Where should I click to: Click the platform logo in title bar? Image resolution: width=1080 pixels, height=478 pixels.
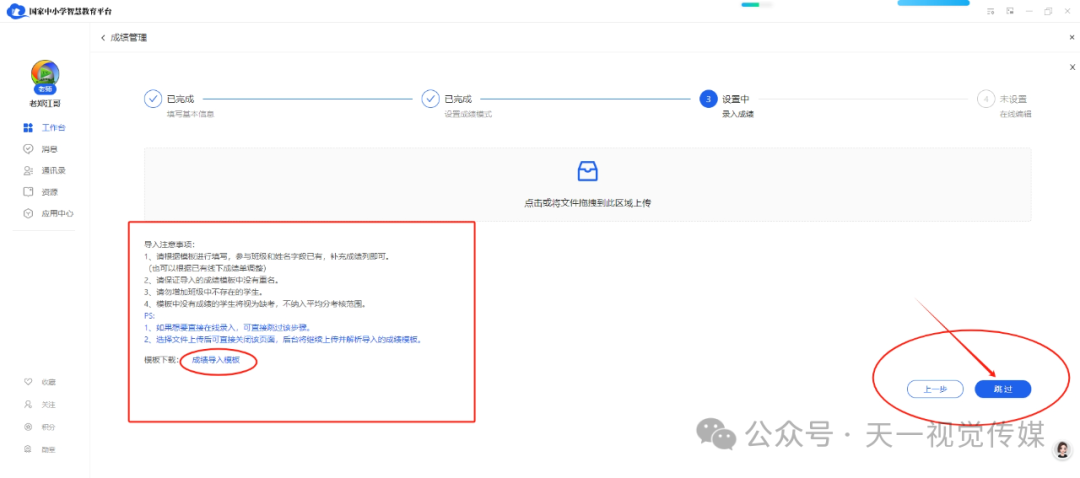point(15,11)
